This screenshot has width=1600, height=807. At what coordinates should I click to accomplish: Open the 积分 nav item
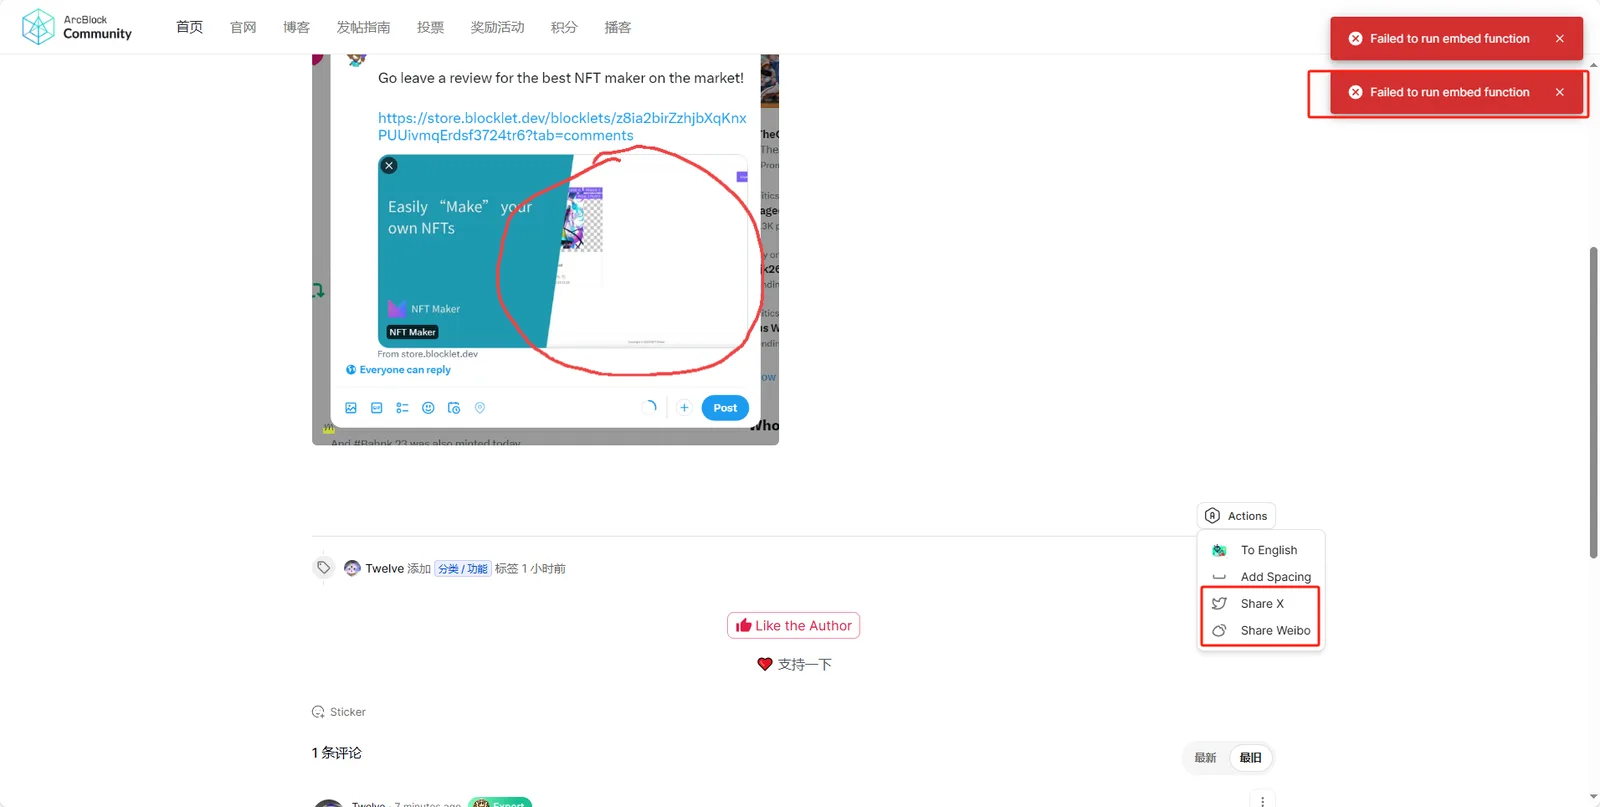click(564, 27)
